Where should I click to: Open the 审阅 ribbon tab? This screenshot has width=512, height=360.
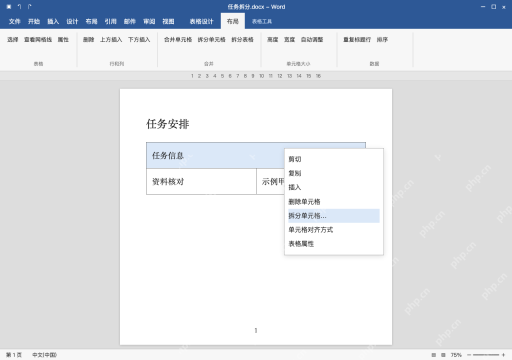point(149,21)
